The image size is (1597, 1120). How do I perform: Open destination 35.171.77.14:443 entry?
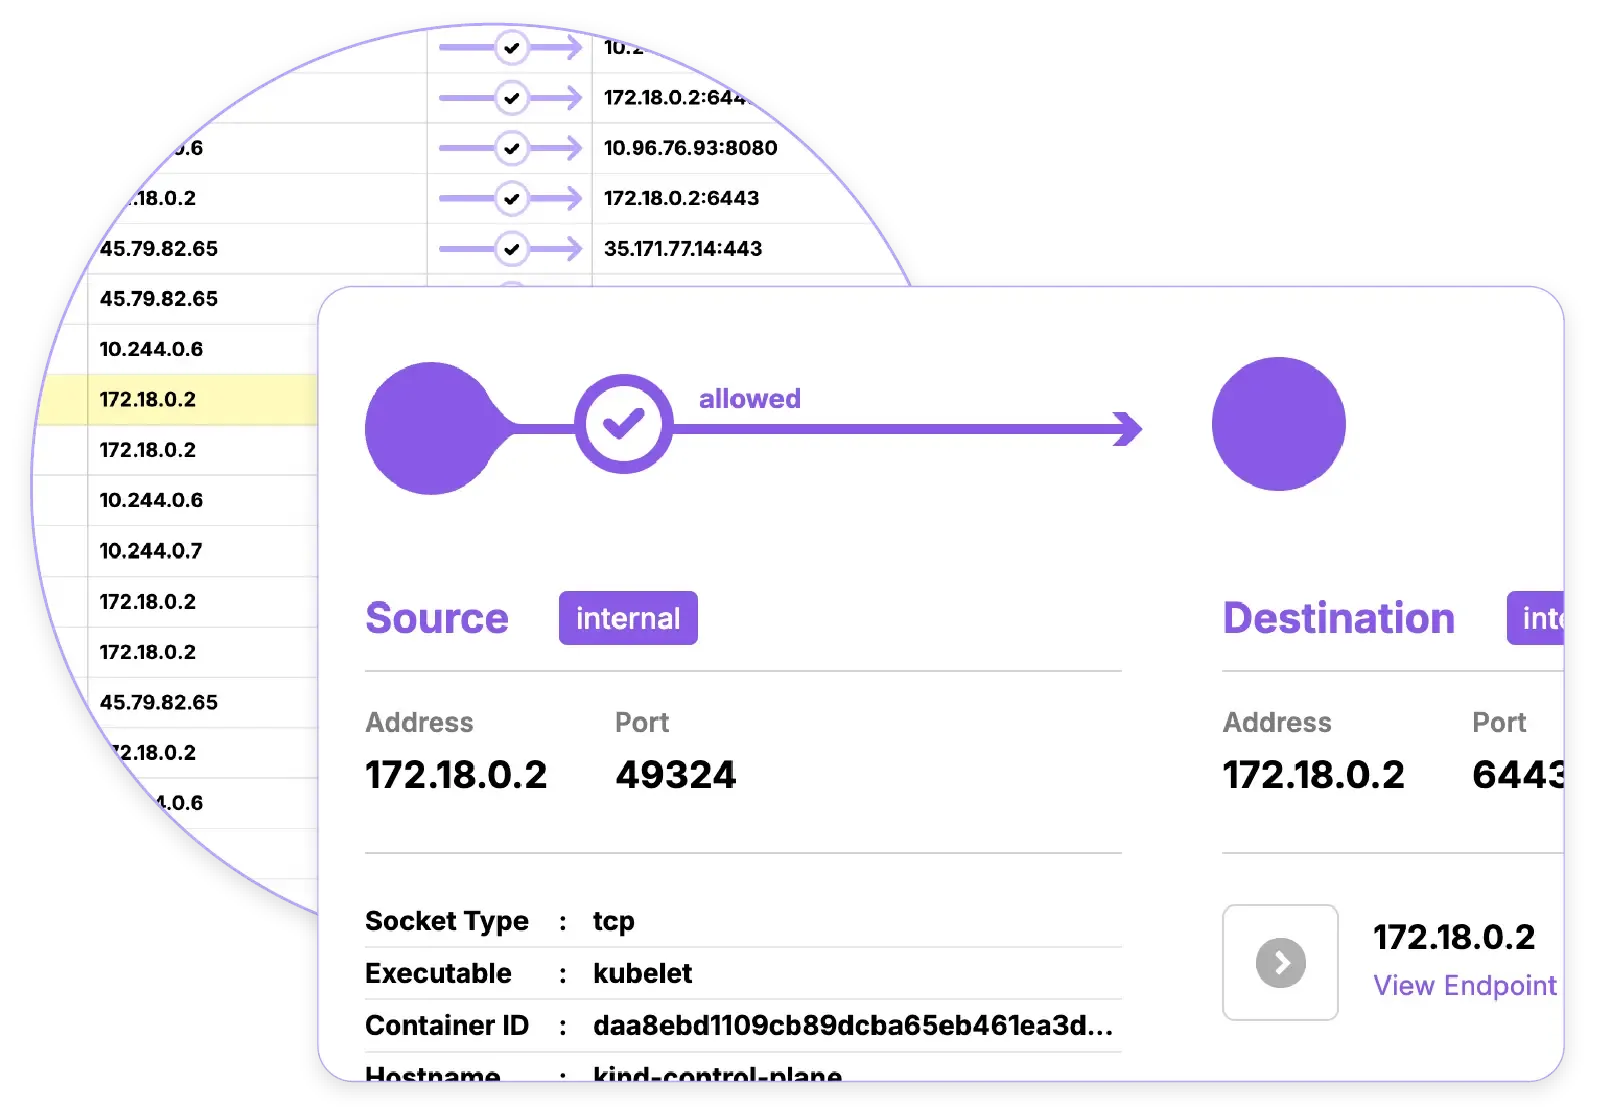pyautogui.click(x=683, y=249)
